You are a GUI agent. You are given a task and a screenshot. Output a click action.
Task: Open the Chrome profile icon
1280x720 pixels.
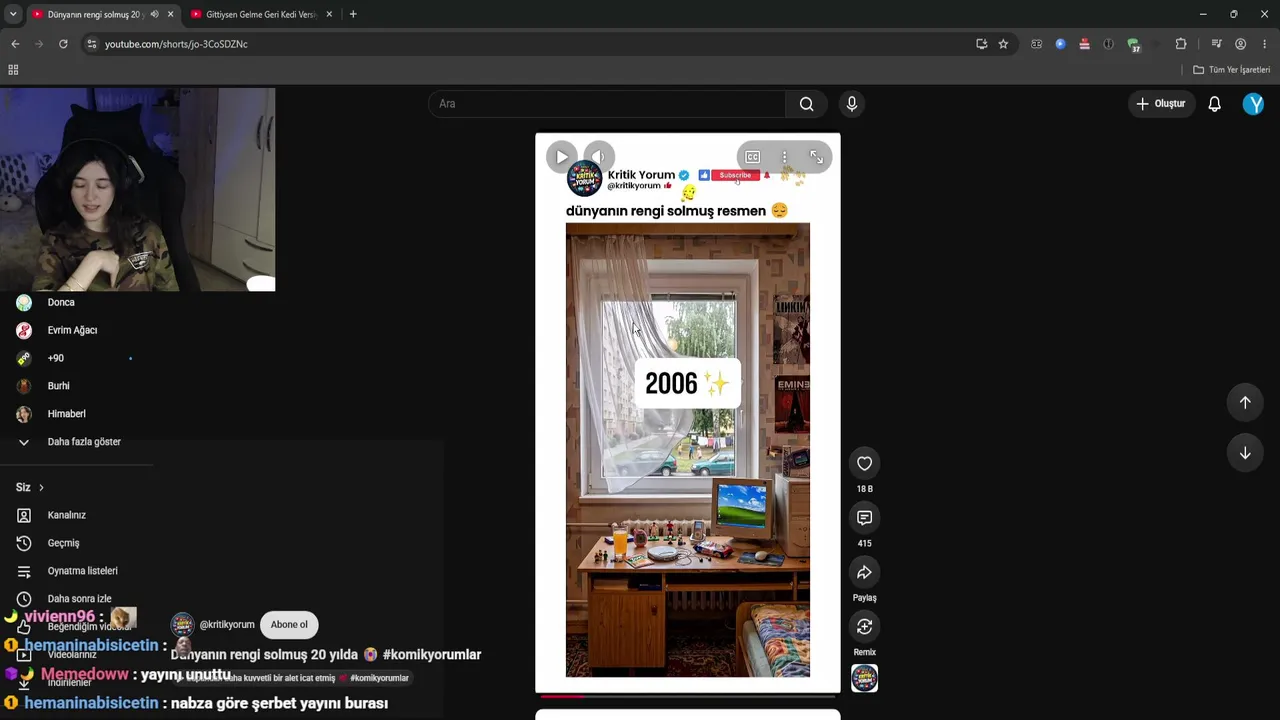pos(1241,44)
